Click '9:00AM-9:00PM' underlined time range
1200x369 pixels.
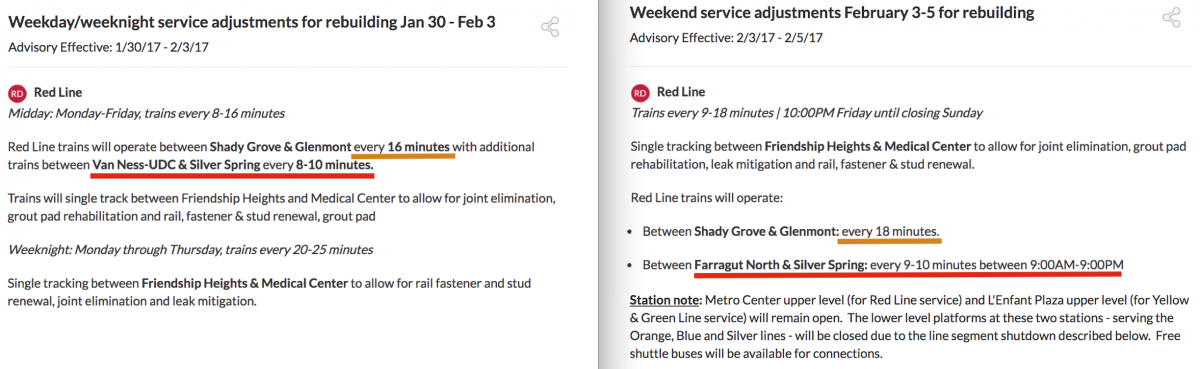point(1076,265)
